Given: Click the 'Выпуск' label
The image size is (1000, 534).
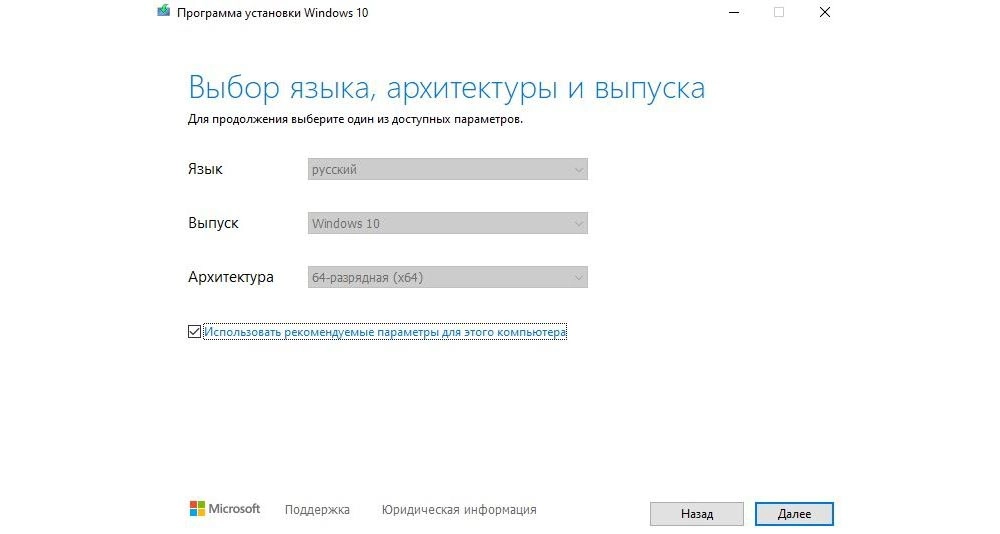Looking at the screenshot, I should pos(213,223).
